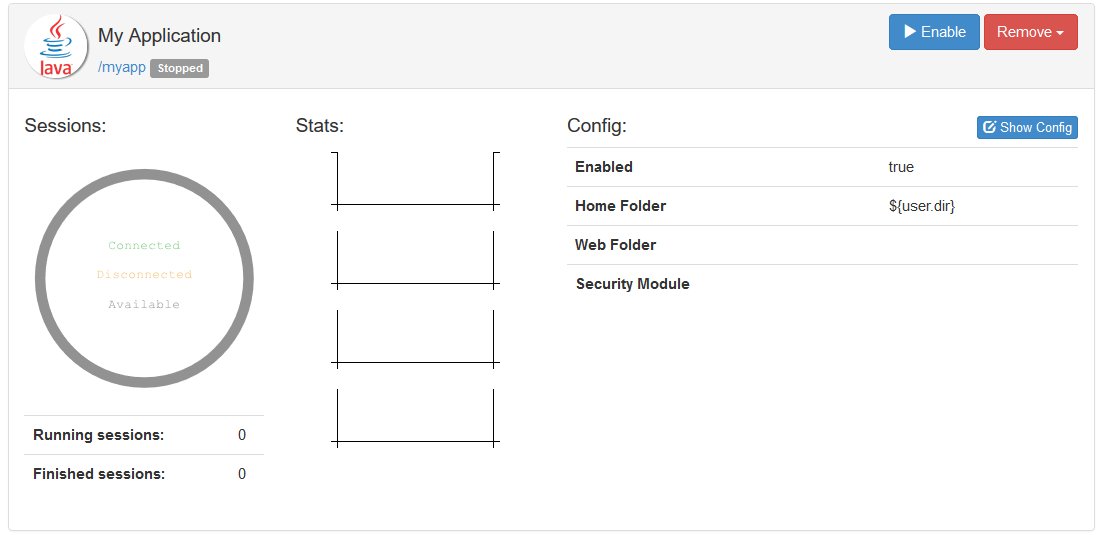The height and width of the screenshot is (535, 1101).
Task: Click the fourth Stats chart
Action: [x=416, y=416]
